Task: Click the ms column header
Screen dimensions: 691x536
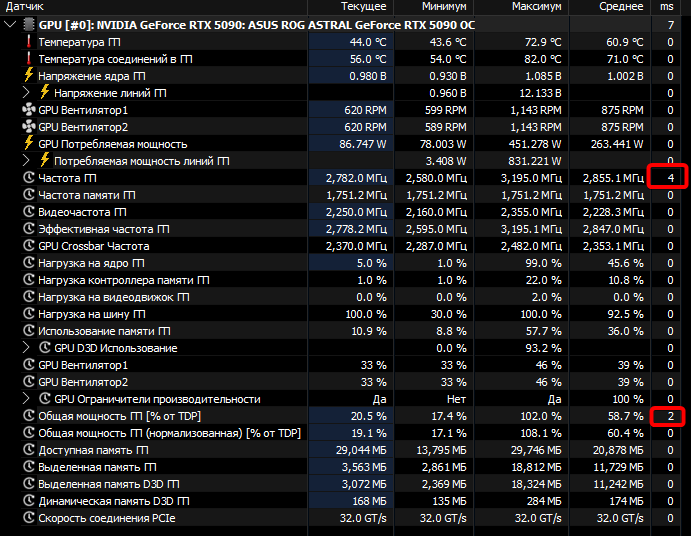Action: tap(666, 7)
